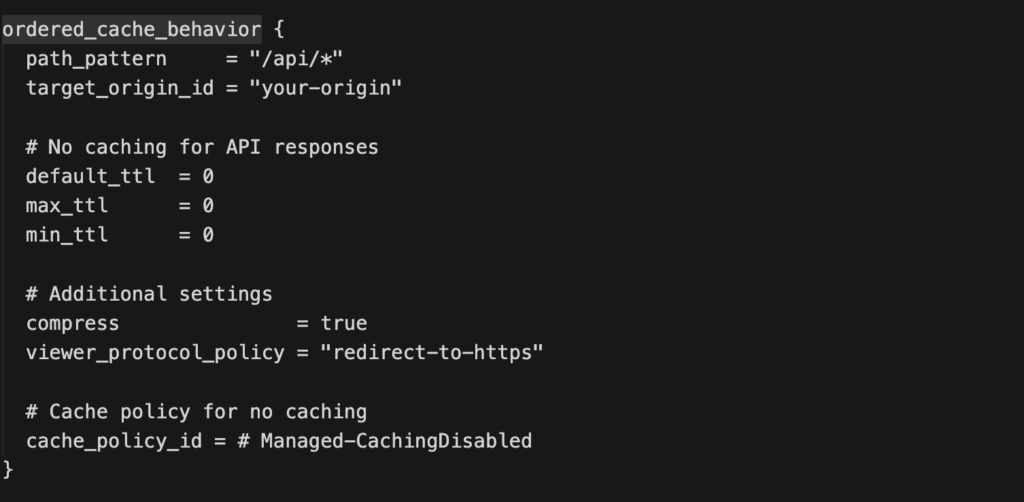The image size is (1024, 502).
Task: Click the compress attribute name
Action: point(73,323)
